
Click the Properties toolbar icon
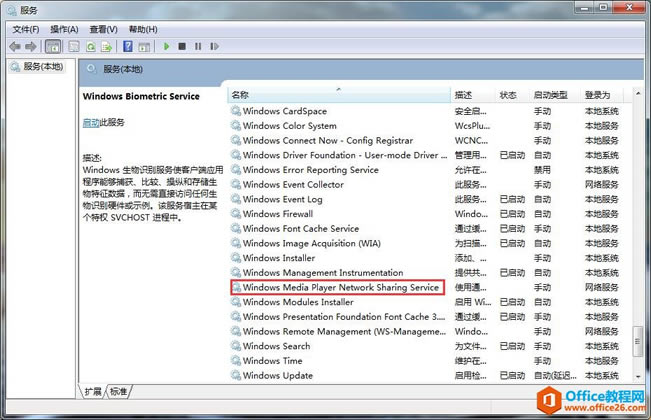click(x=74, y=46)
